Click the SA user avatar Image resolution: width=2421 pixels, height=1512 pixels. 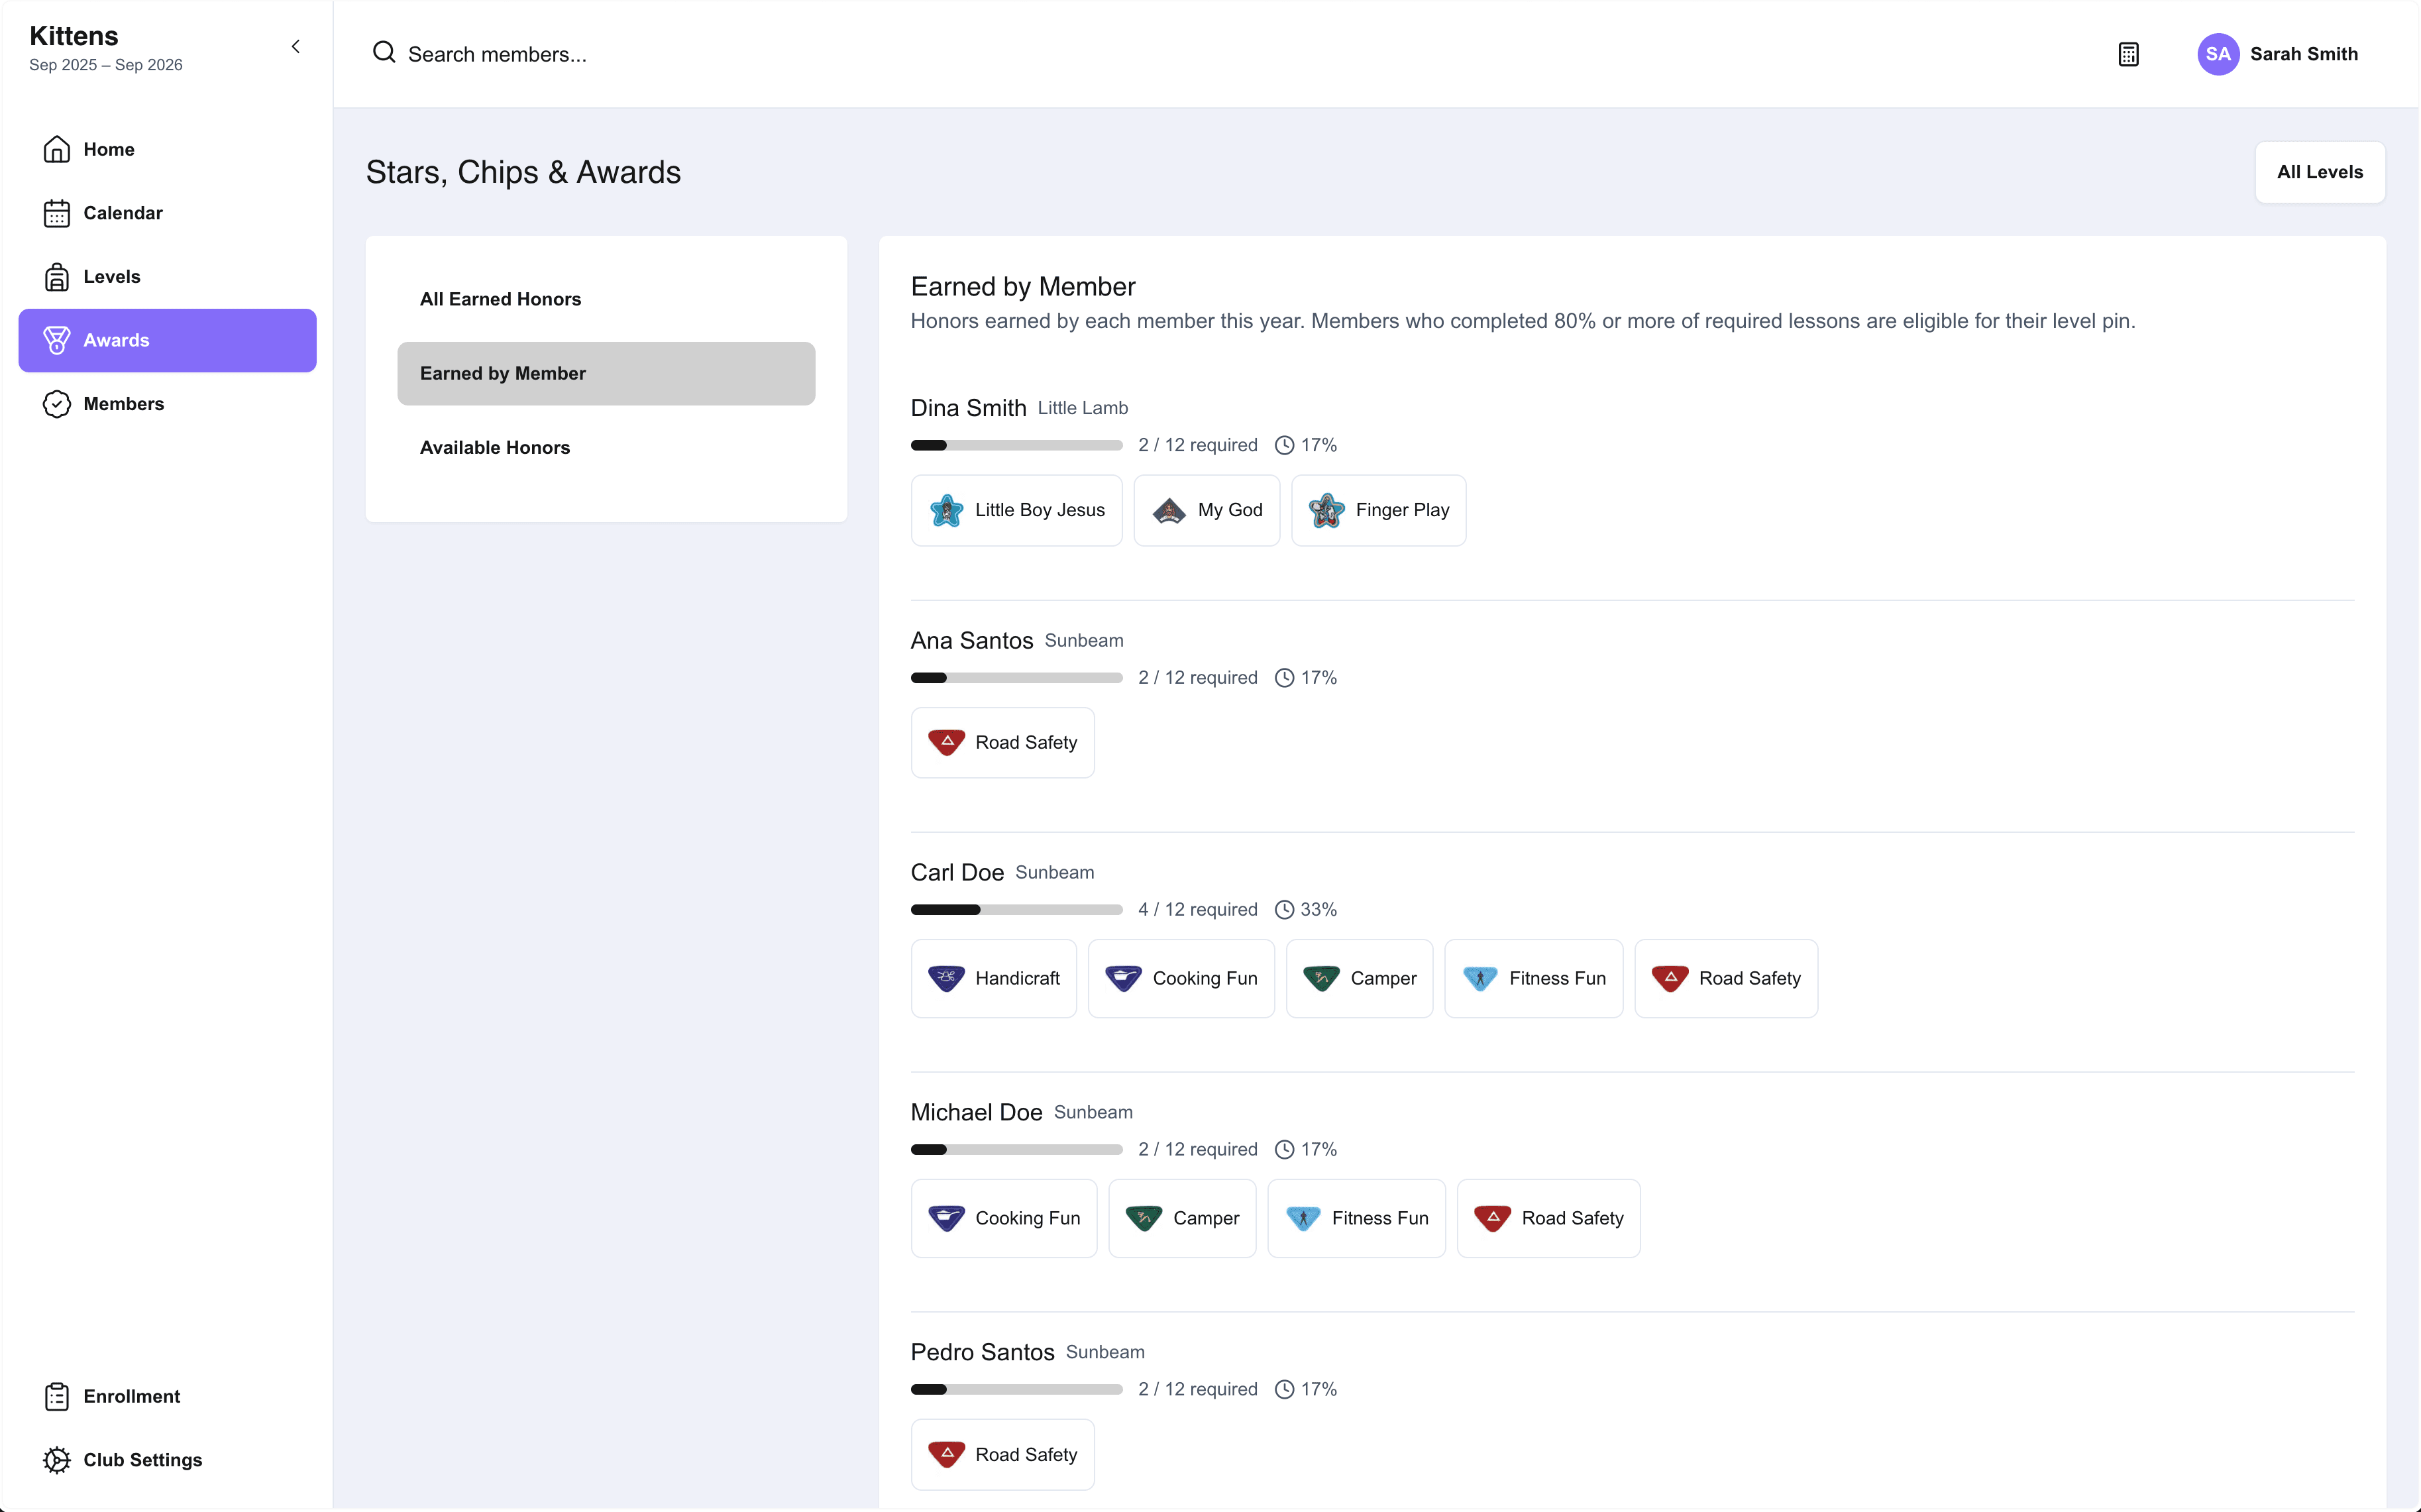coord(2217,54)
